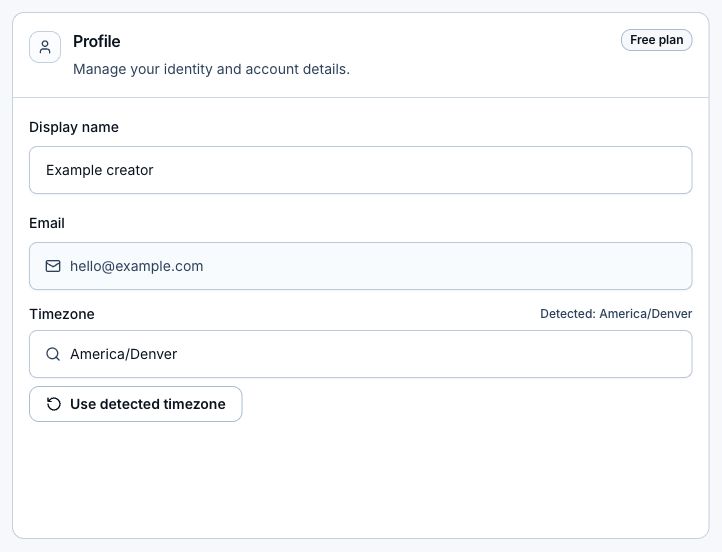Image resolution: width=722 pixels, height=552 pixels.
Task: Click Use detected timezone button
Action: (135, 404)
